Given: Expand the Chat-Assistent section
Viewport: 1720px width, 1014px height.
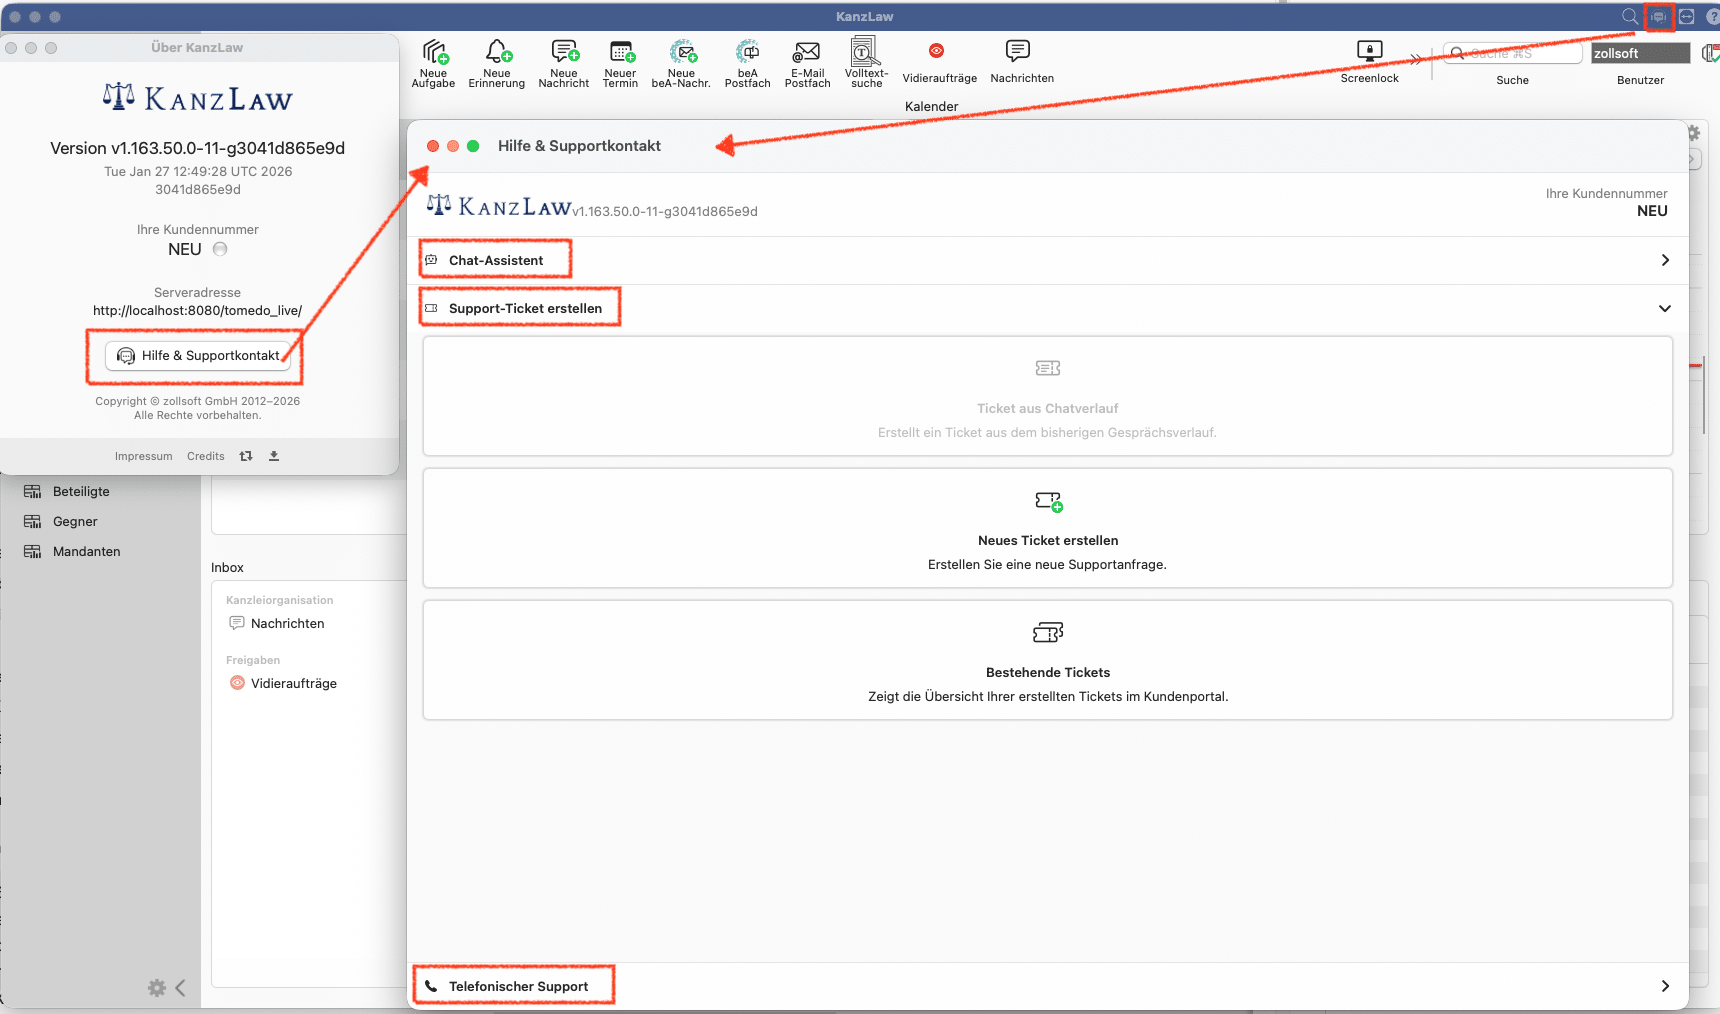Looking at the screenshot, I should coord(1664,260).
